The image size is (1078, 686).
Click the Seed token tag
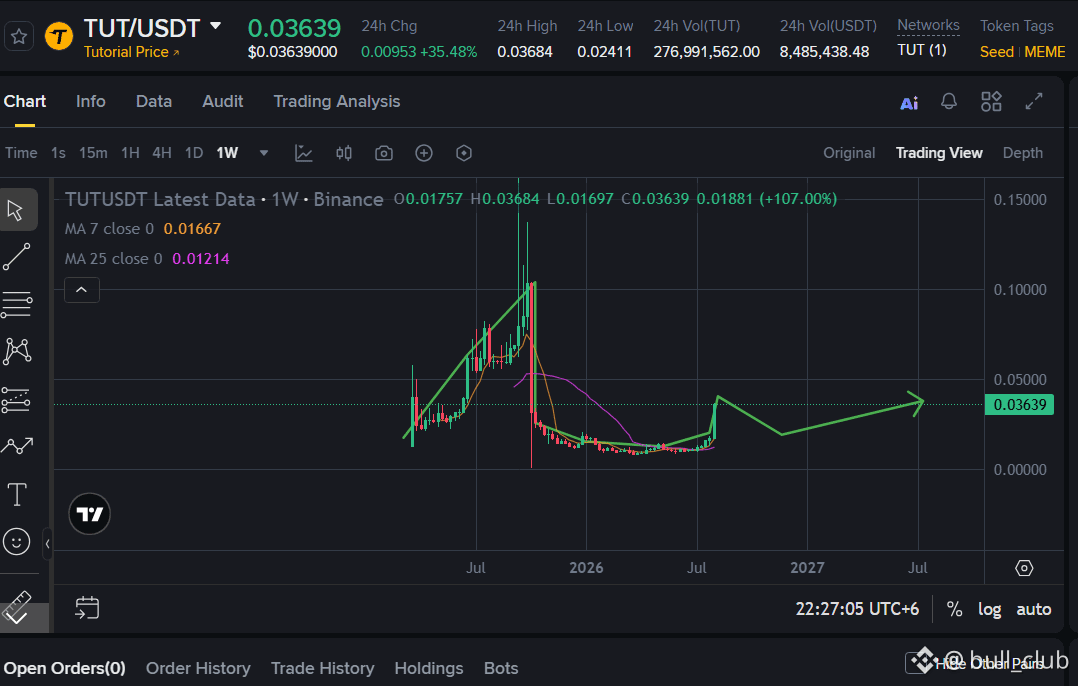pyautogui.click(x=996, y=52)
